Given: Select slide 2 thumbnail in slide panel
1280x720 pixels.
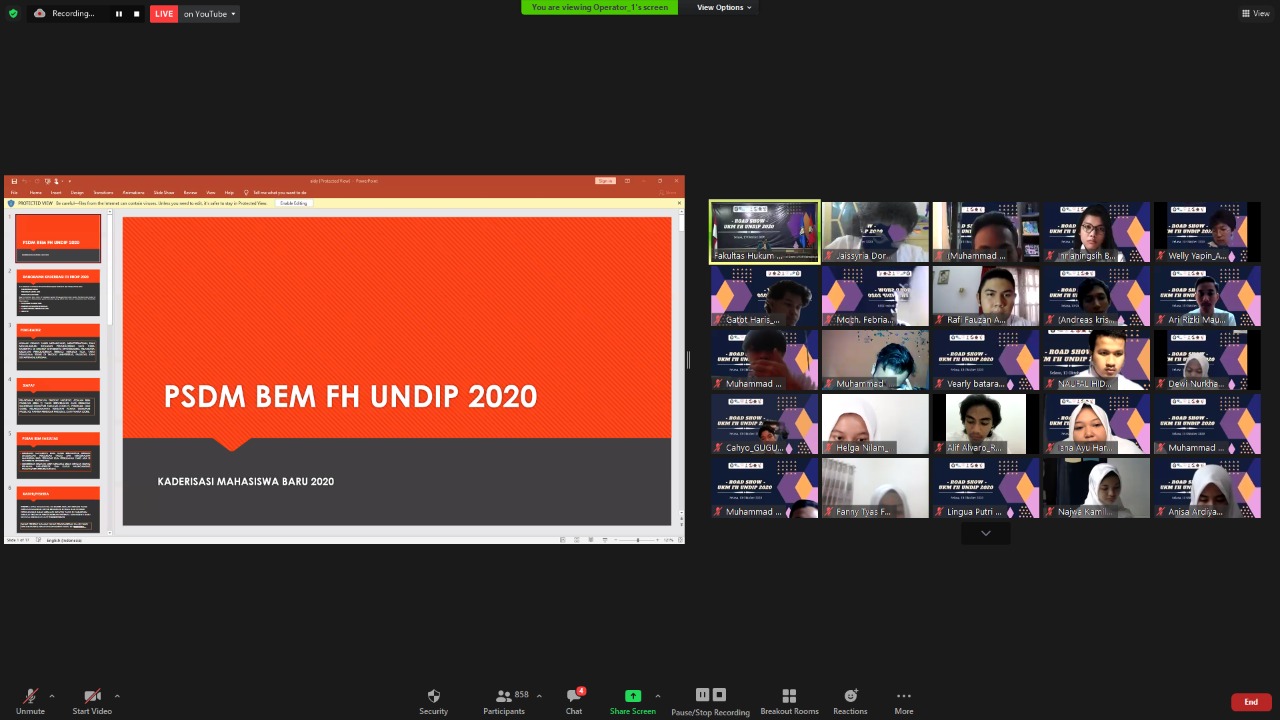Looking at the screenshot, I should pos(58,293).
